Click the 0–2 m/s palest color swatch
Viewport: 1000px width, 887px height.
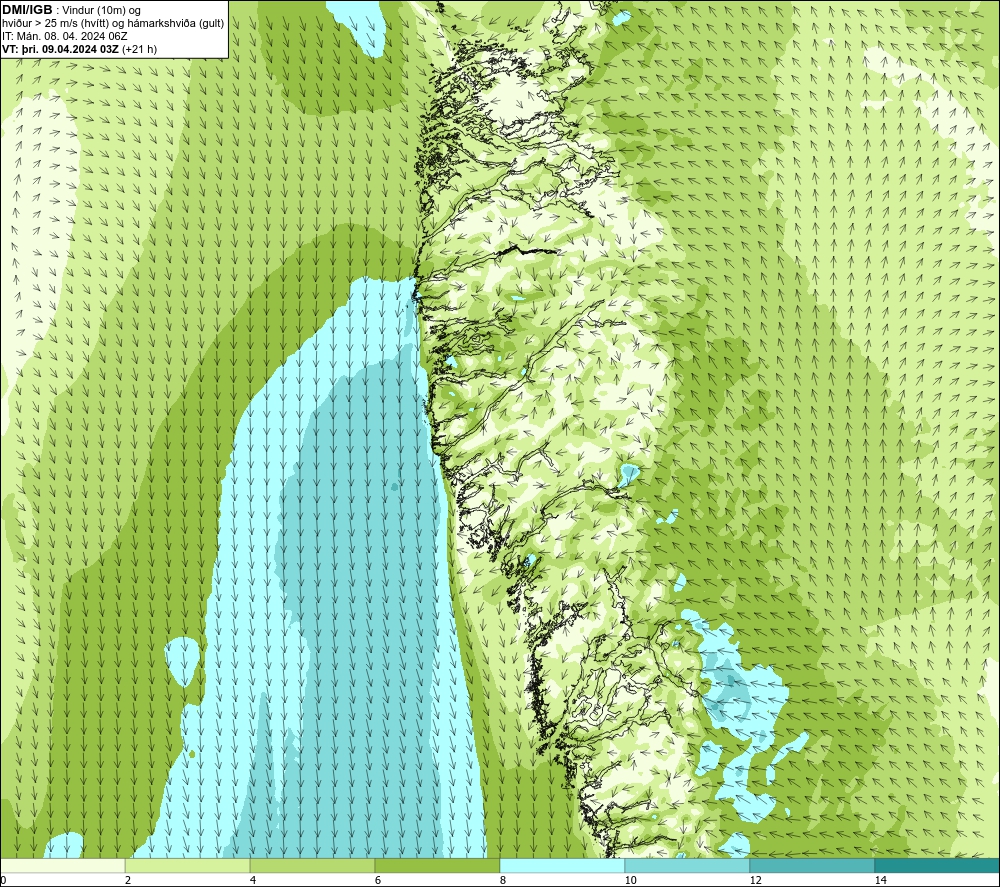62,865
